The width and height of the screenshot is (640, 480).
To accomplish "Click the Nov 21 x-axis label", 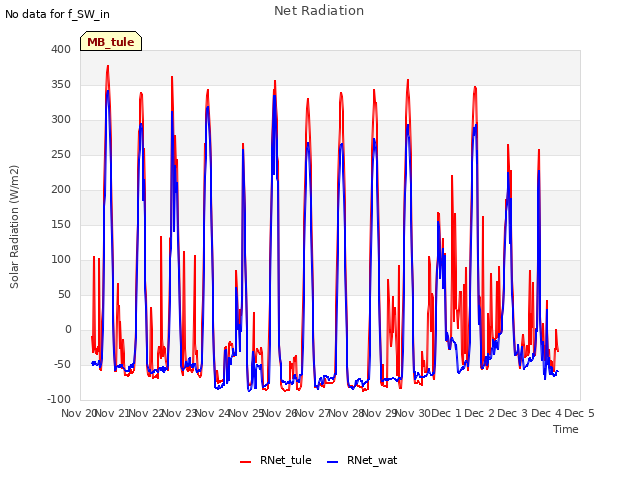I will tap(112, 413).
